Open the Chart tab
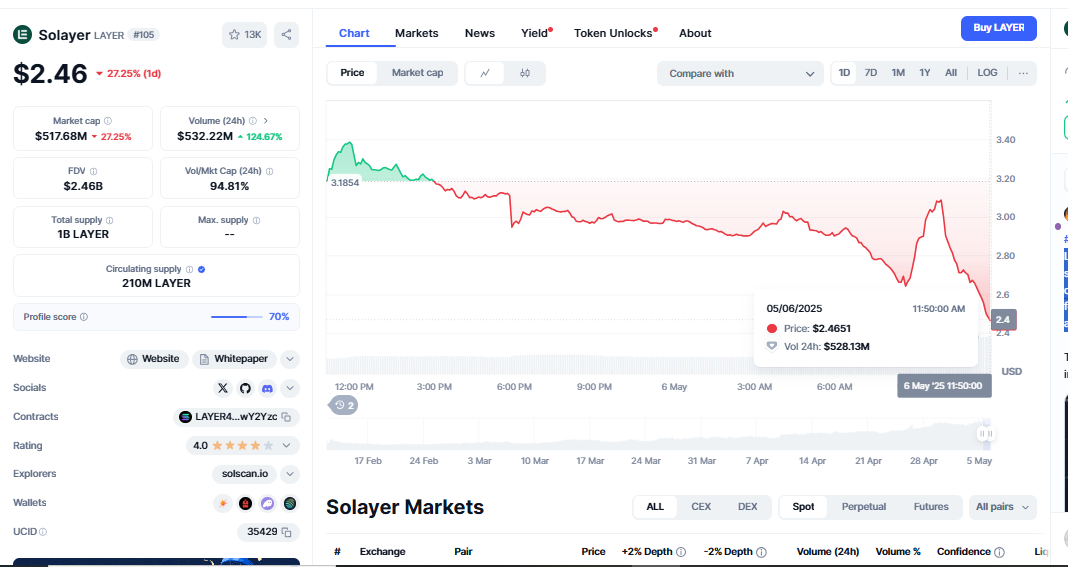The image size is (1068, 567). (x=354, y=33)
